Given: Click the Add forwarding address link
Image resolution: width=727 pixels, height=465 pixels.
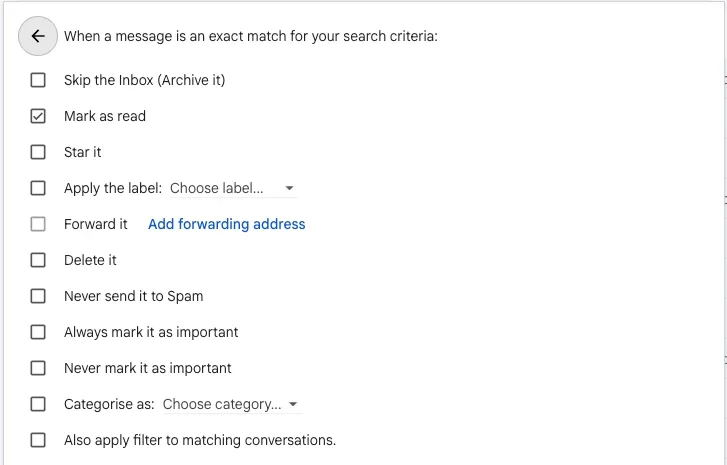Looking at the screenshot, I should 226,224.
